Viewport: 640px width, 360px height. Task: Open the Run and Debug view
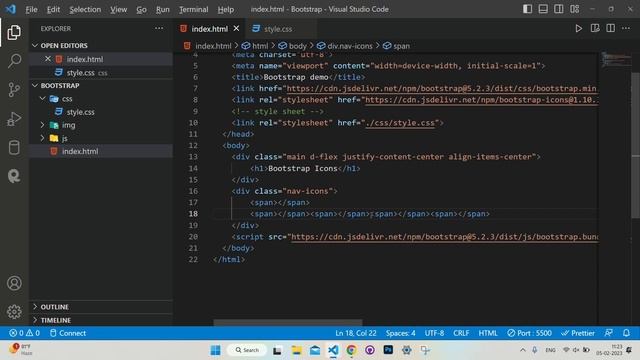(x=14, y=119)
